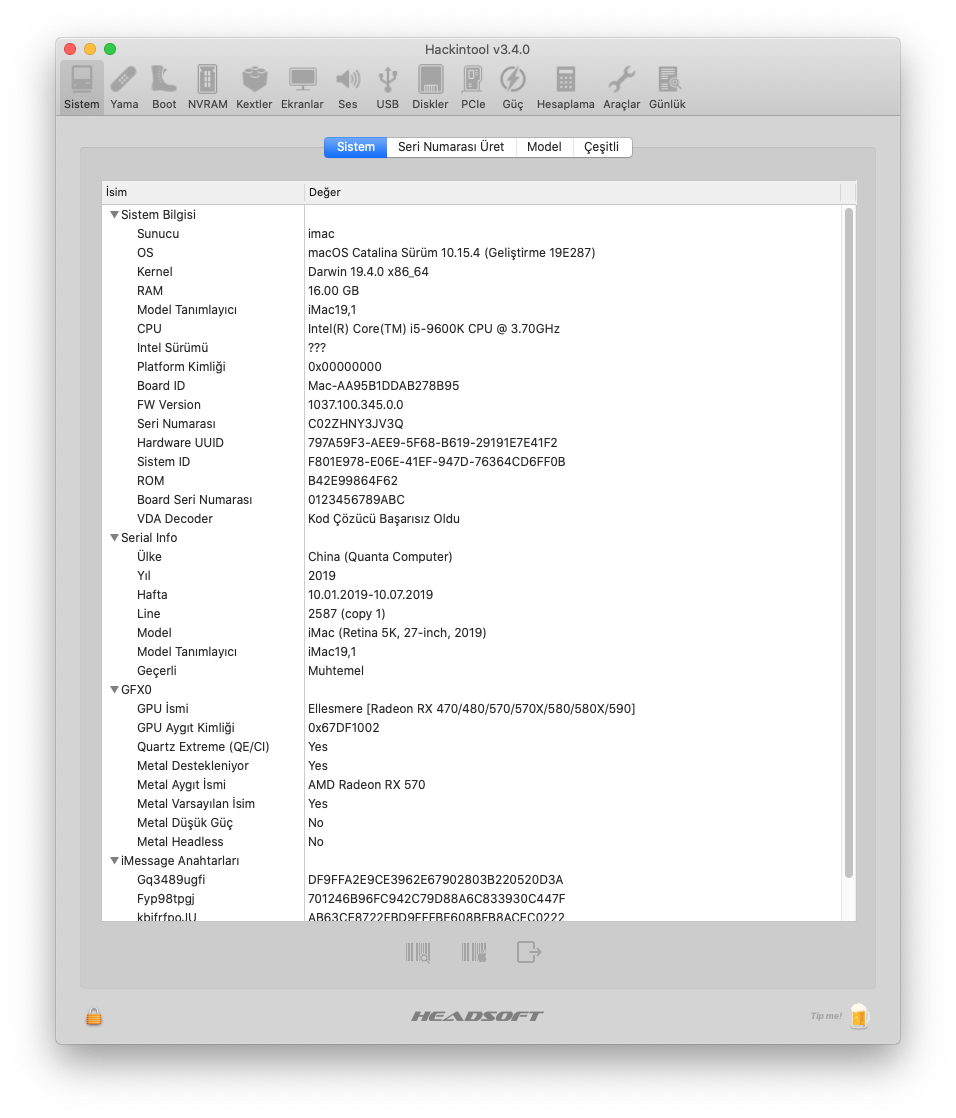Open the Hesaplama calculator icon
Viewport: 956px width, 1118px height.
565,86
